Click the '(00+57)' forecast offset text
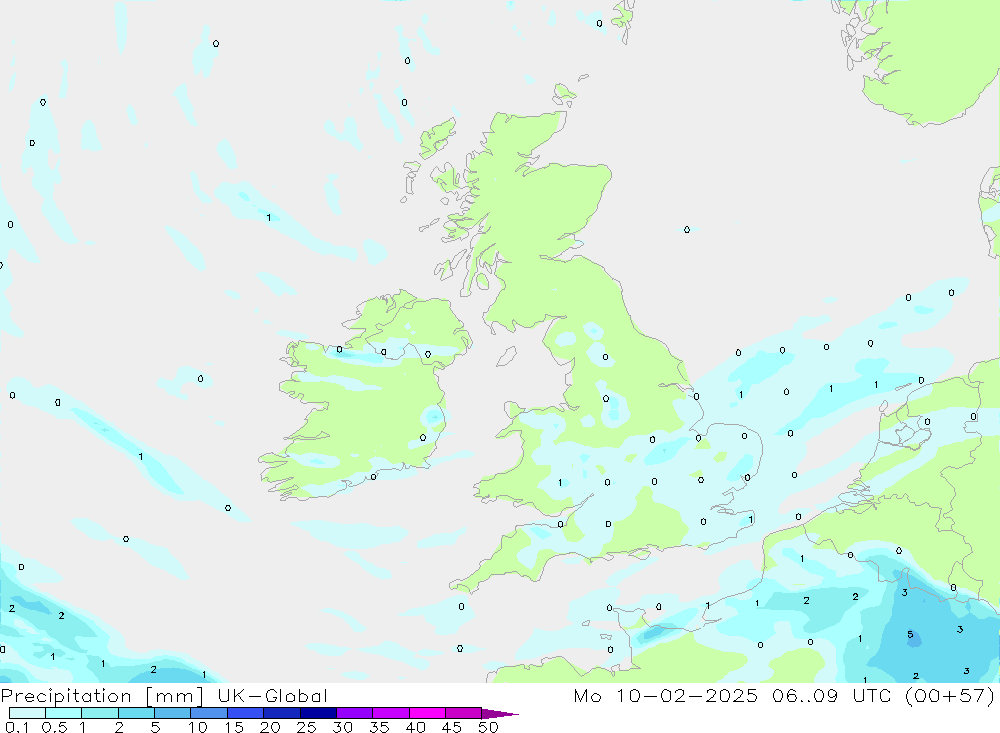Screen dimensions: 1000x733 pos(950,695)
